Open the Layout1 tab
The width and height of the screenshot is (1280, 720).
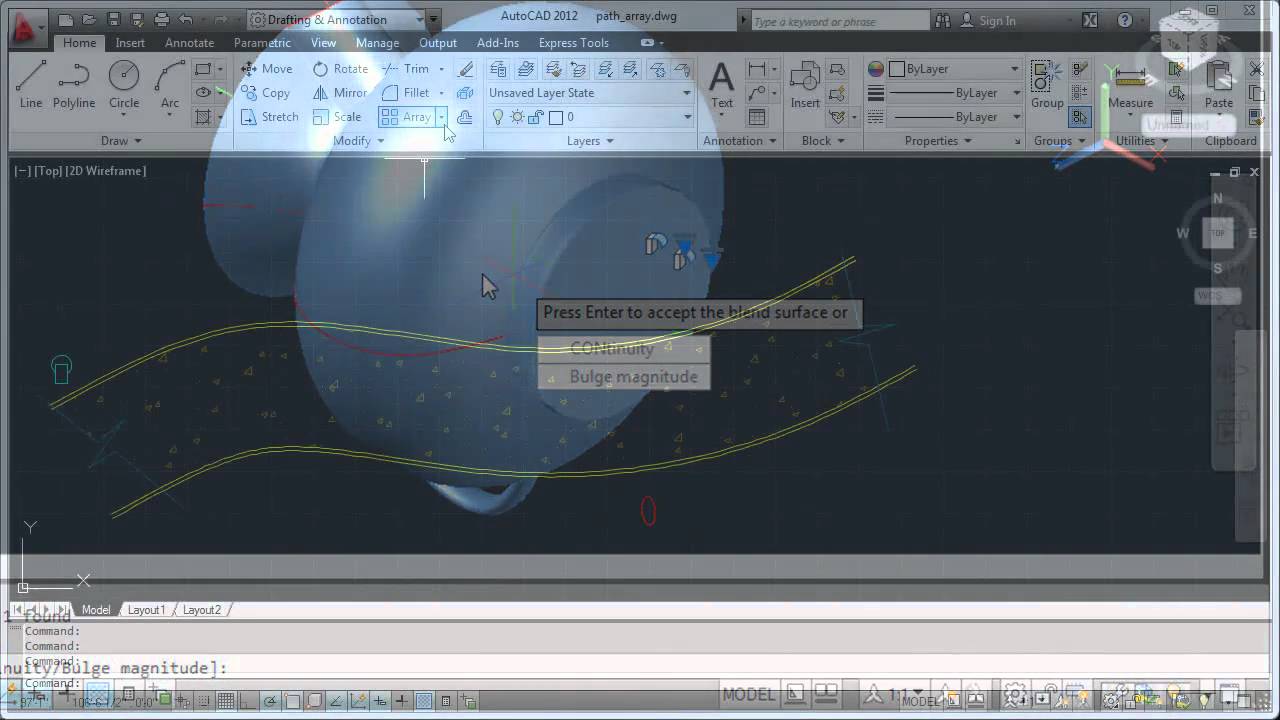[146, 610]
